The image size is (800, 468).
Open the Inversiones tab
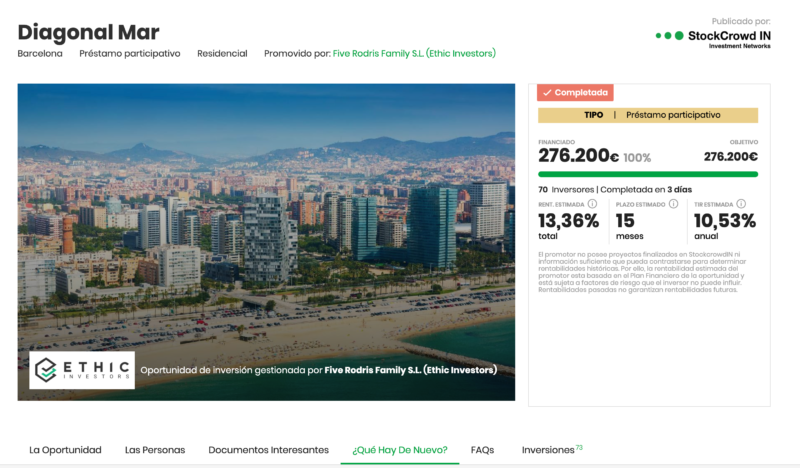(x=552, y=450)
